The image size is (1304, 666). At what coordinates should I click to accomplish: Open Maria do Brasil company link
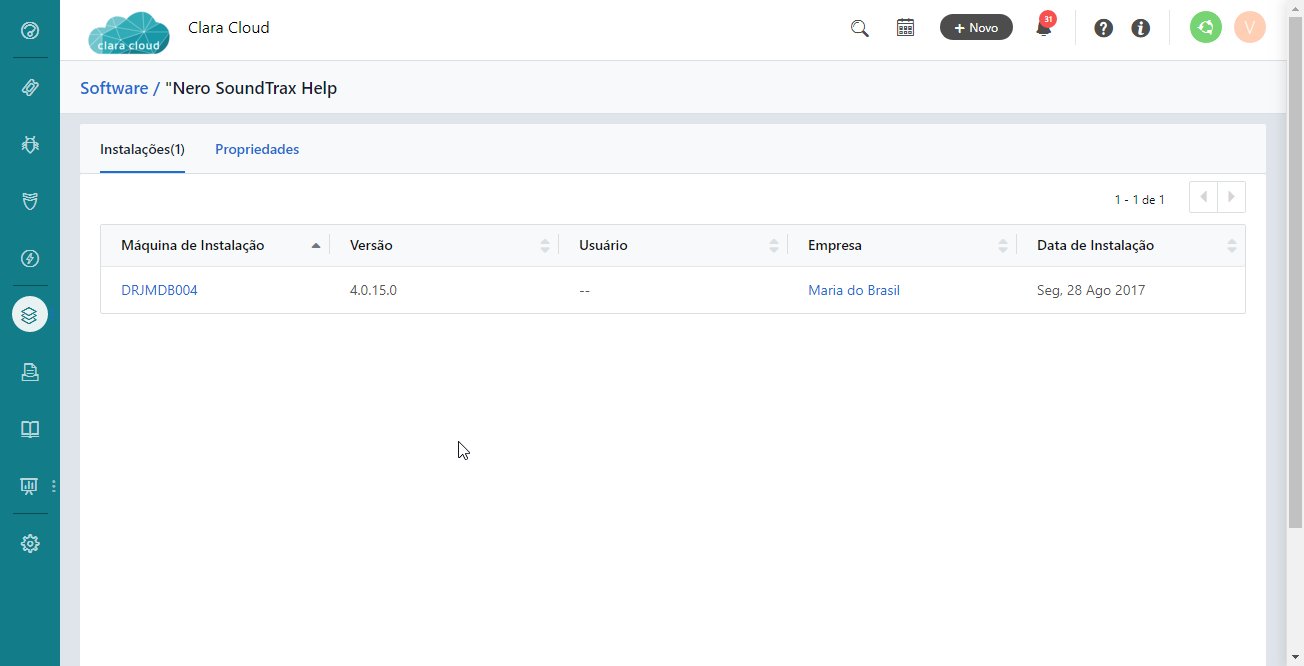point(854,290)
